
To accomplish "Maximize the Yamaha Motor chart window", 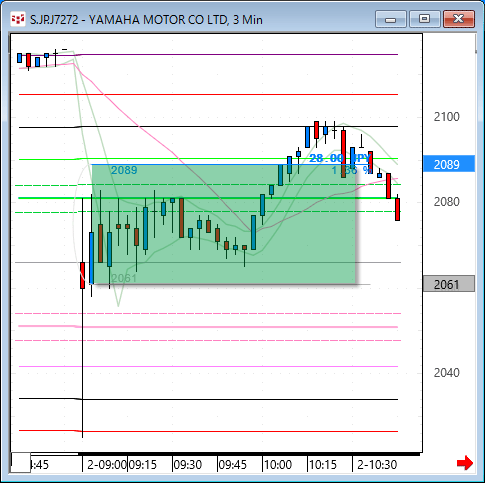I will tap(424, 19).
